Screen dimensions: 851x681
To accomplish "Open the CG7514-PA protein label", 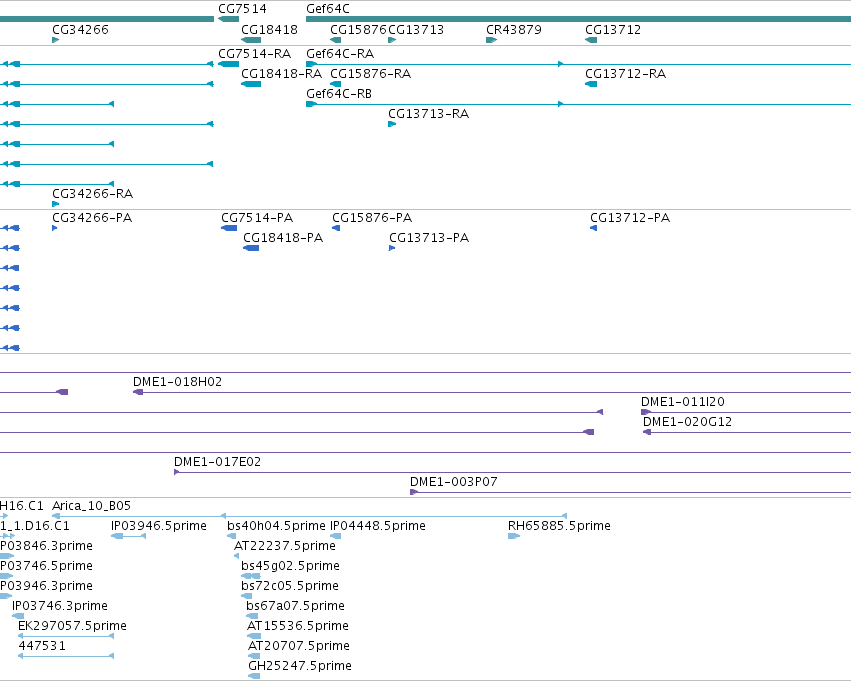I will tap(257, 218).
